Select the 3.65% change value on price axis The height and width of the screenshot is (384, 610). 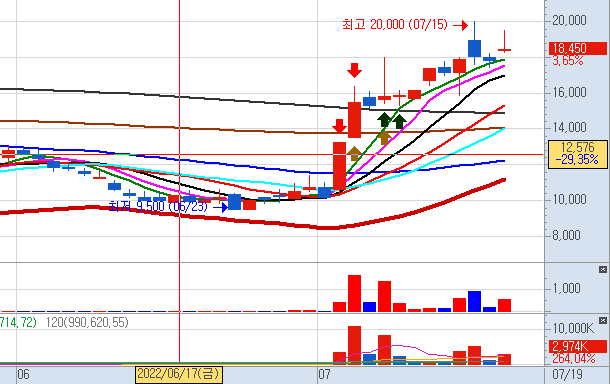point(568,61)
